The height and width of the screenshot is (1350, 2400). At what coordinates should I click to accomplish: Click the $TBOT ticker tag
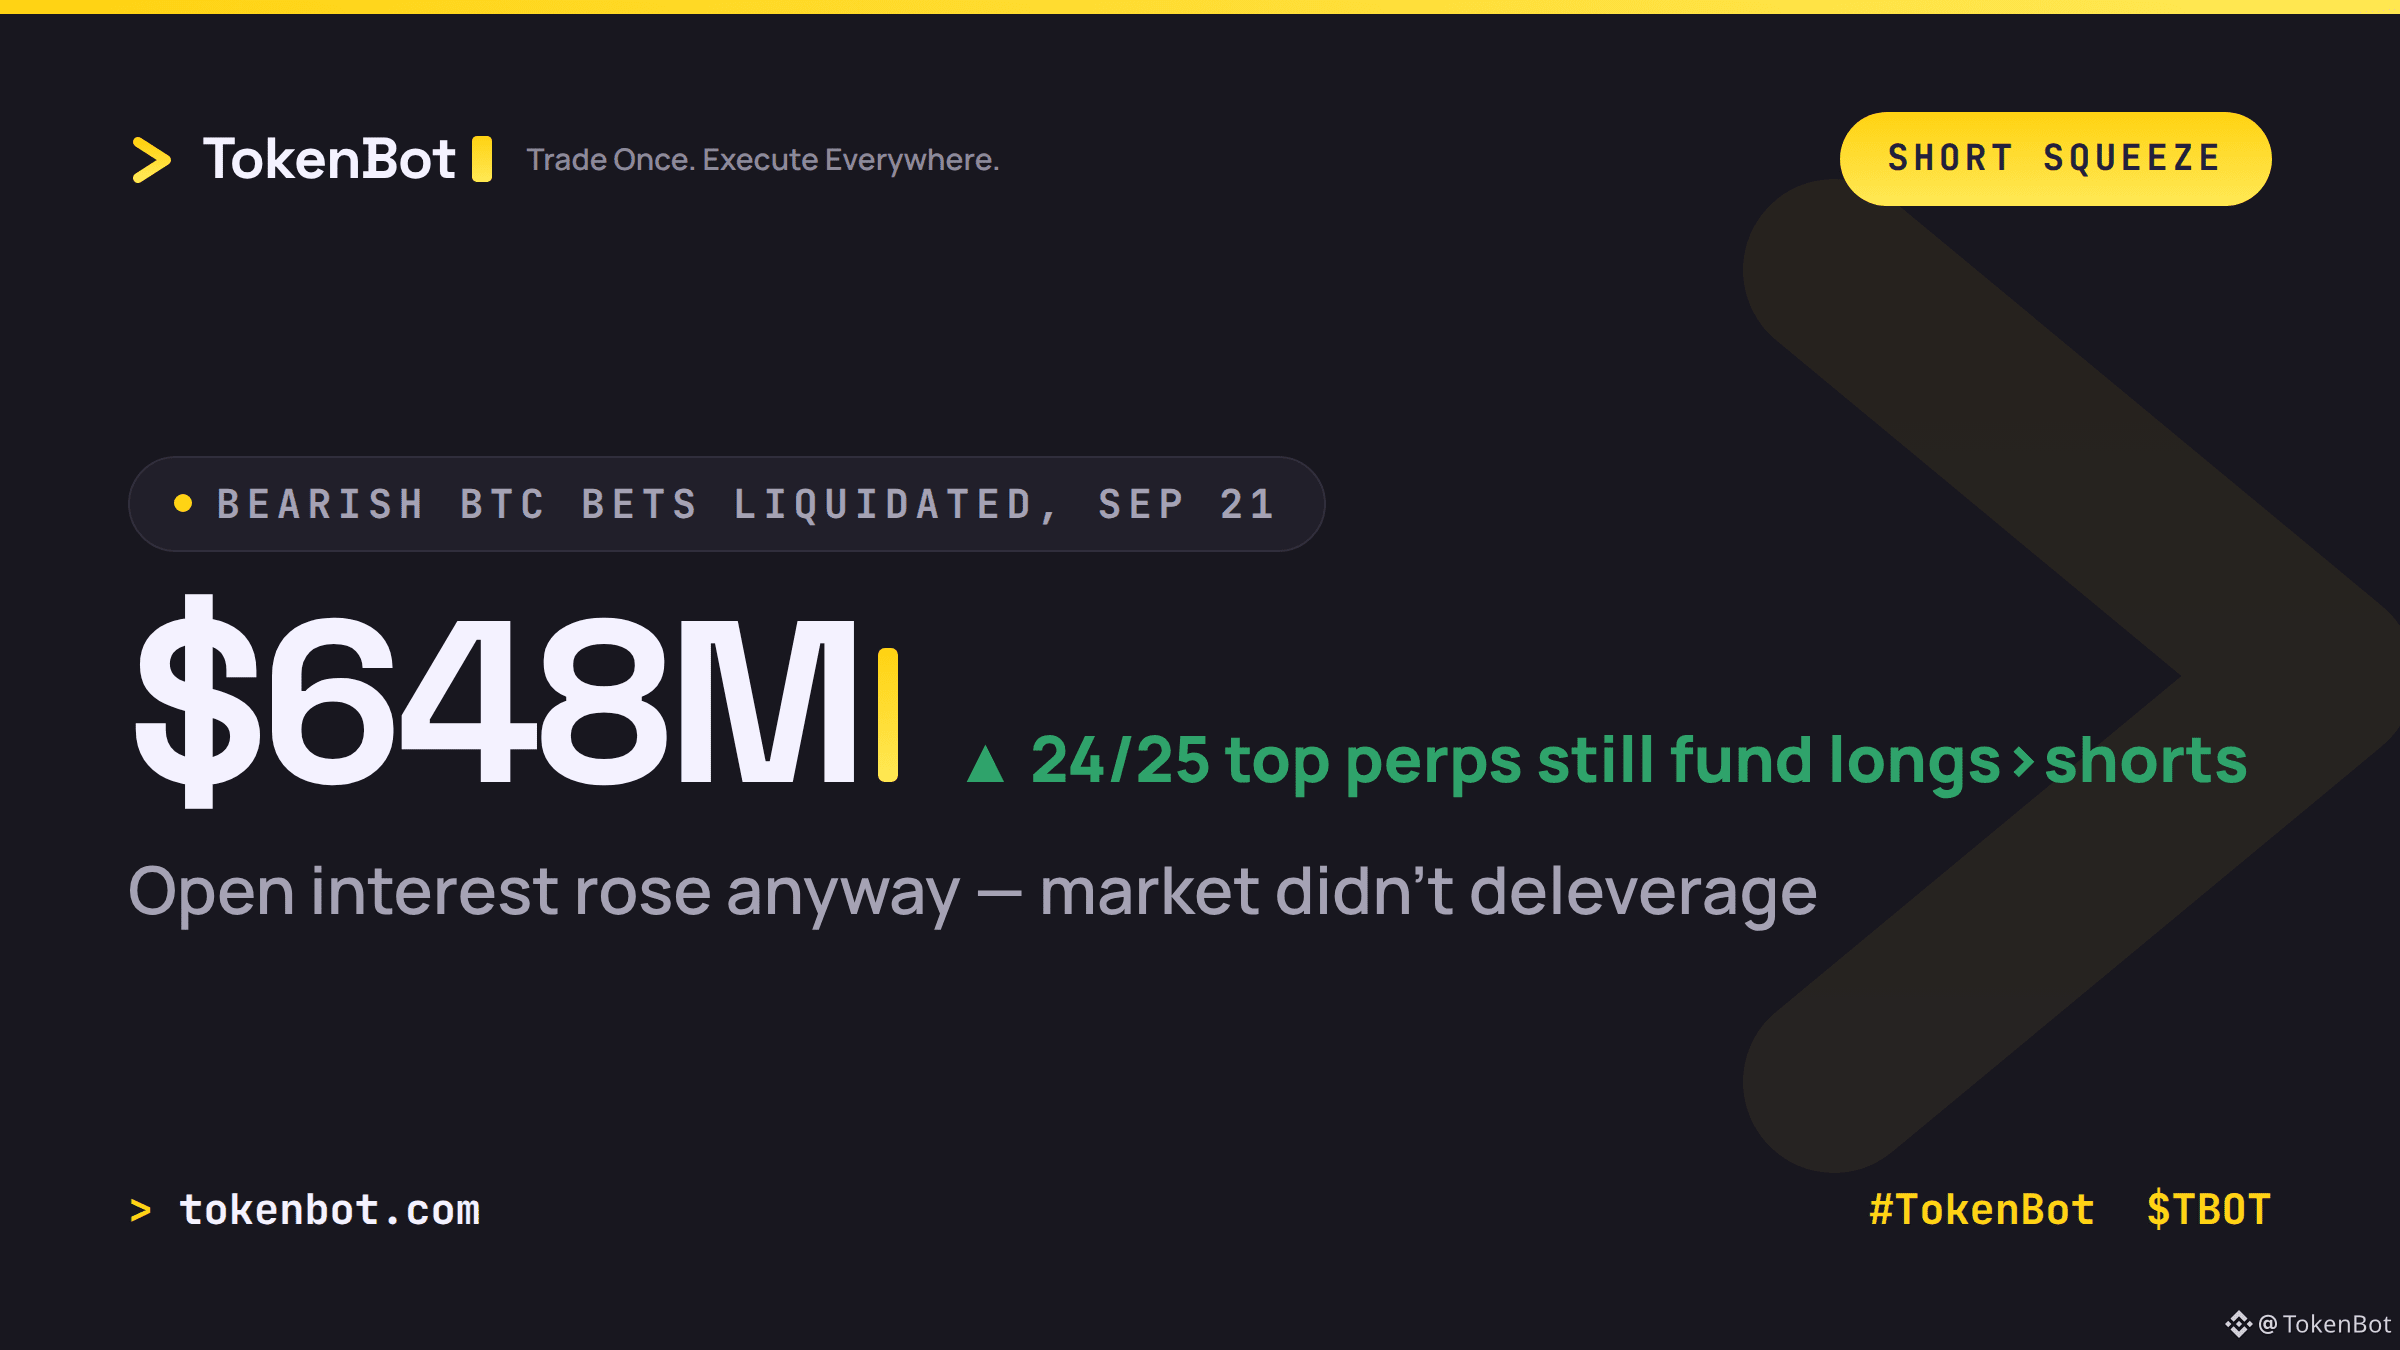point(2209,1210)
